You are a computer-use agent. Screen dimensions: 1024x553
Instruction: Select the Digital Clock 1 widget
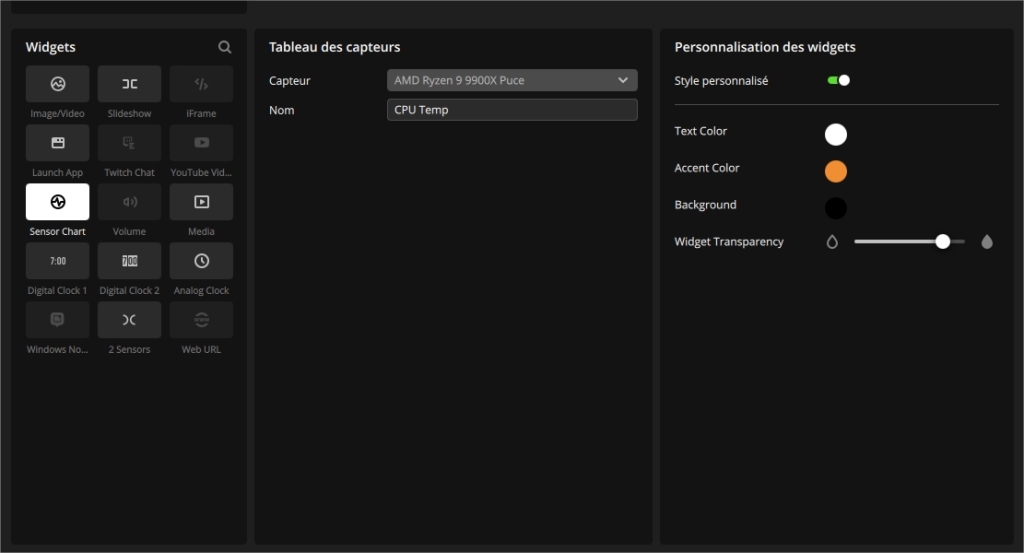[58, 261]
